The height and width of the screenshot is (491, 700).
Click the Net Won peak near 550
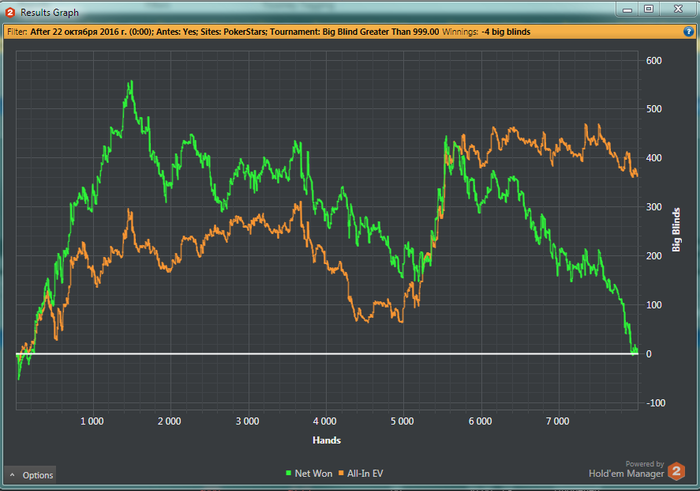pyautogui.click(x=131, y=84)
